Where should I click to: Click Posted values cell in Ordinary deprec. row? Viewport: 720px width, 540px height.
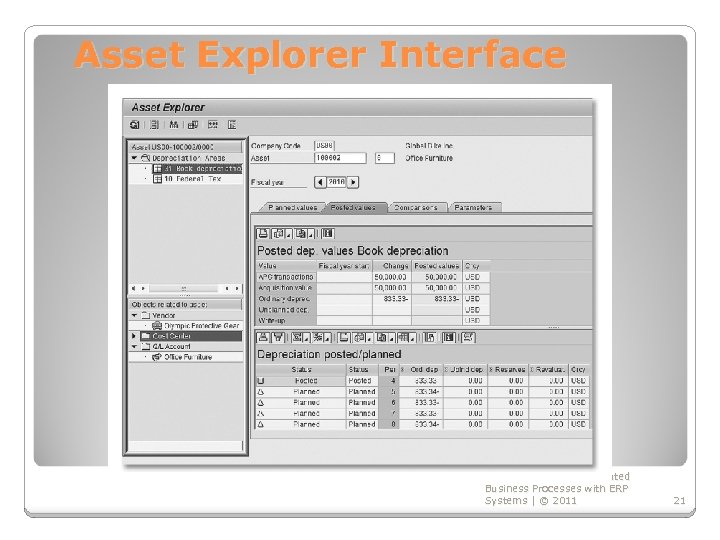(x=437, y=299)
